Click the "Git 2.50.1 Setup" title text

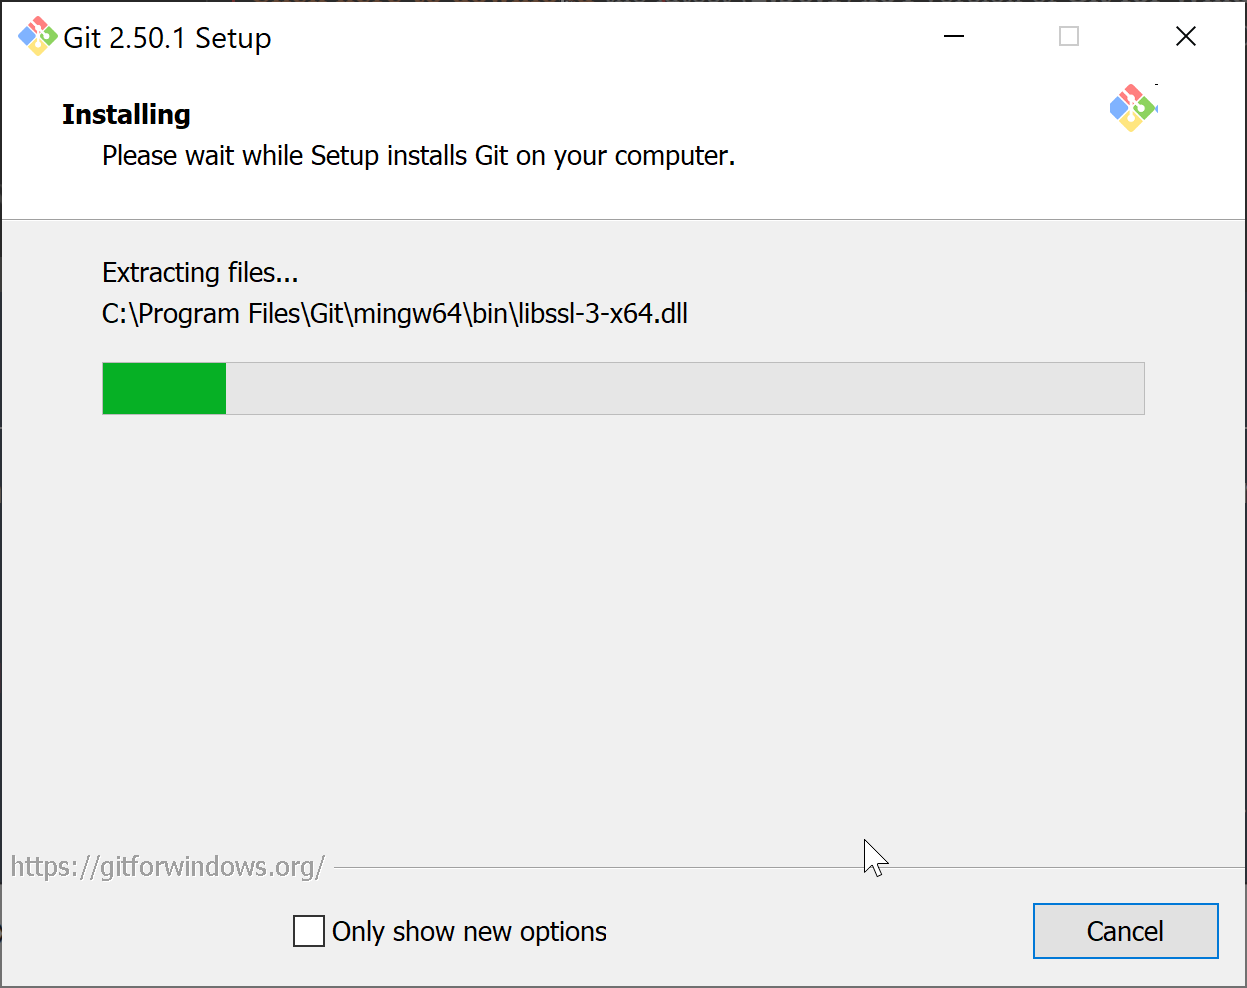coord(167,38)
